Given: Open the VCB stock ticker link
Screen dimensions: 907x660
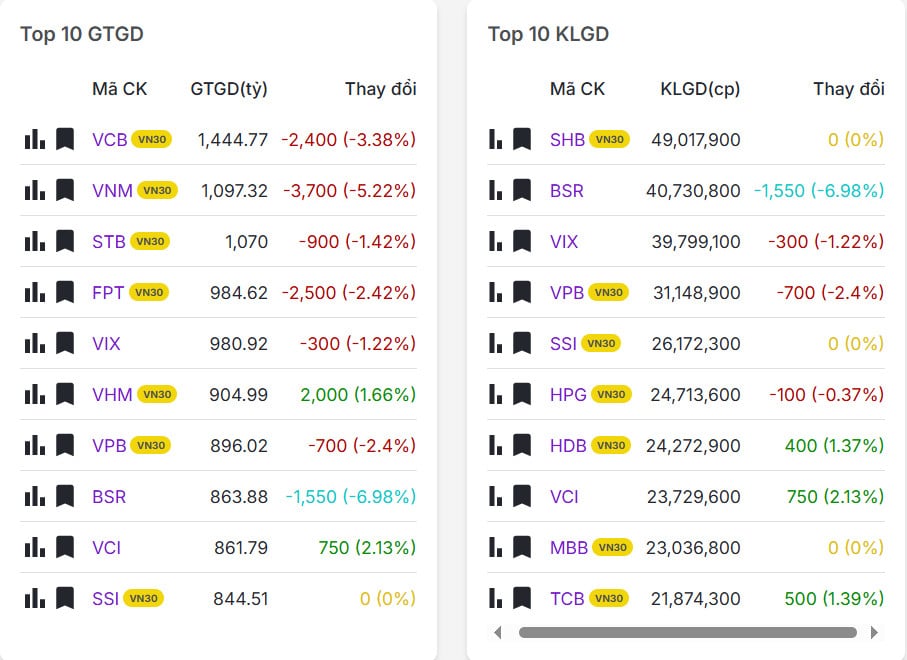Looking at the screenshot, I should point(110,140).
